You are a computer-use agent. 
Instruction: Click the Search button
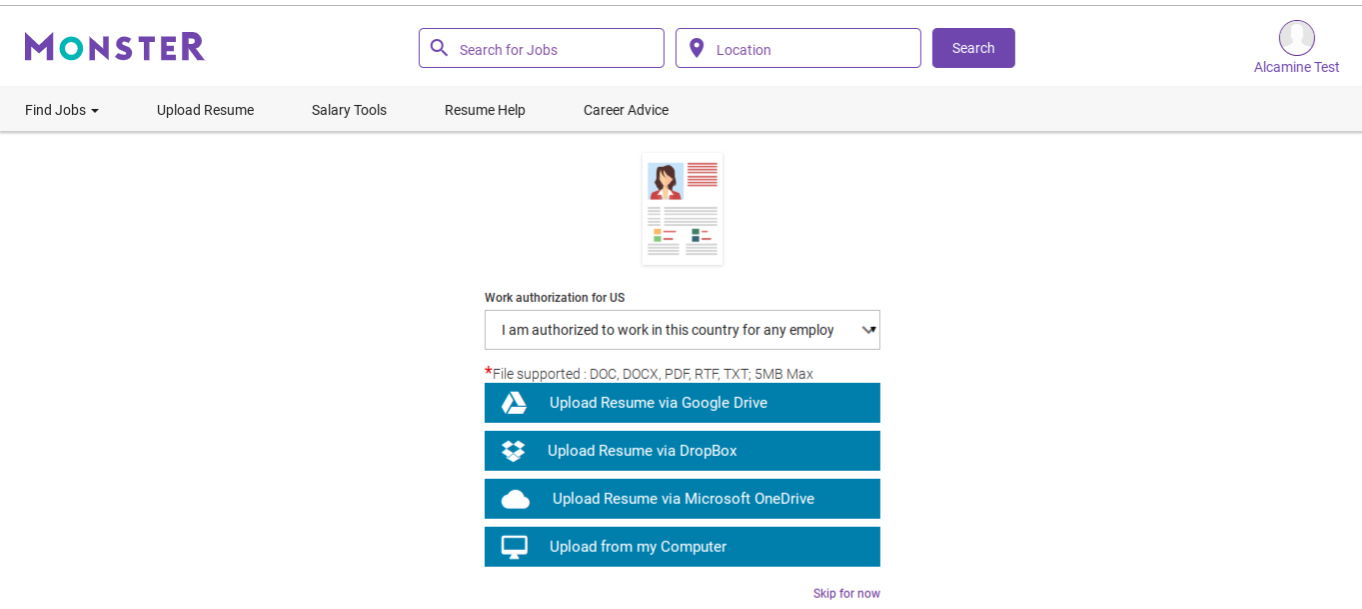(973, 48)
